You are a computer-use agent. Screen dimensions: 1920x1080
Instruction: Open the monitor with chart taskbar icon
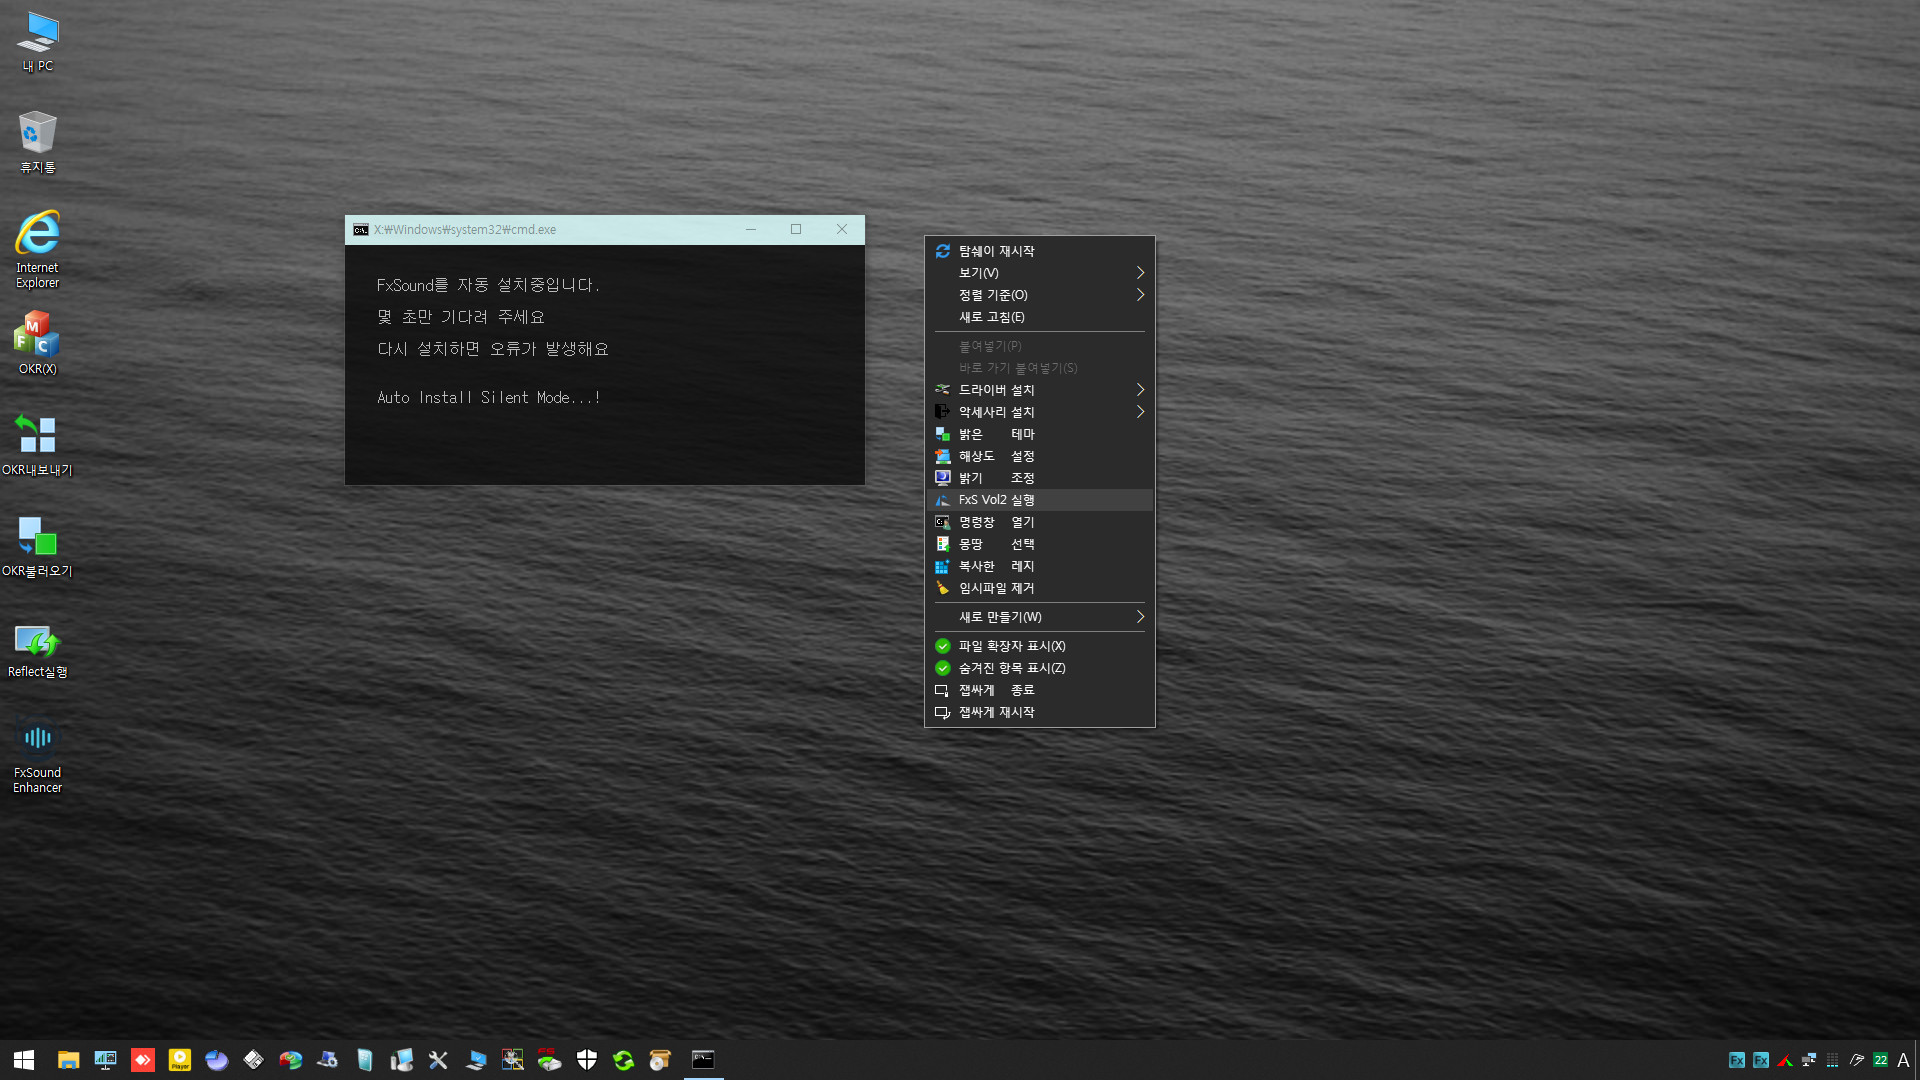coord(105,1060)
